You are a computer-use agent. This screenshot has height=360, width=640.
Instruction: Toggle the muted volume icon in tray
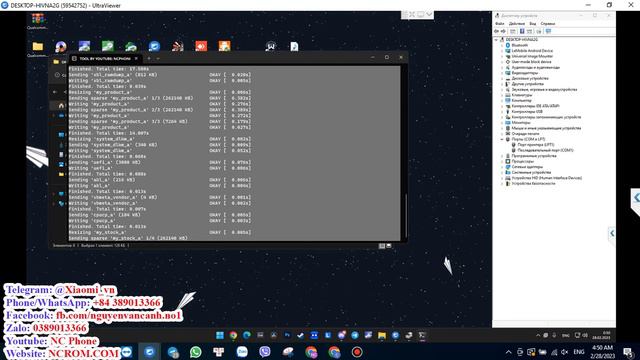pyautogui.click(x=564, y=352)
